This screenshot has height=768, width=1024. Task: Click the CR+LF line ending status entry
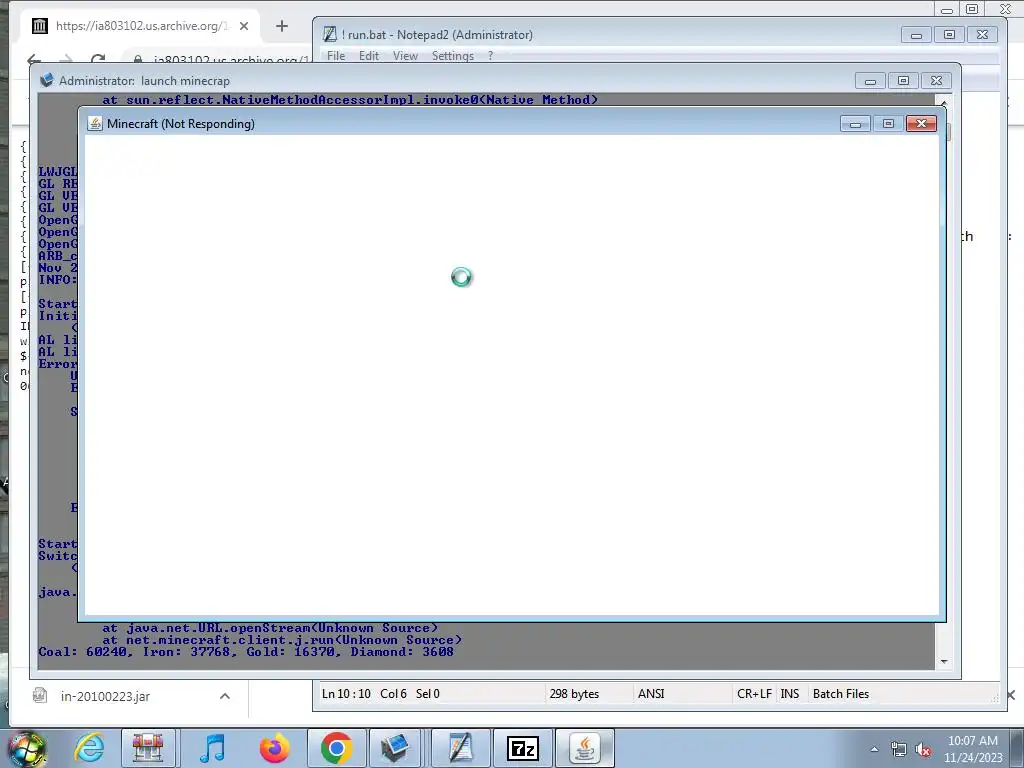click(x=754, y=694)
